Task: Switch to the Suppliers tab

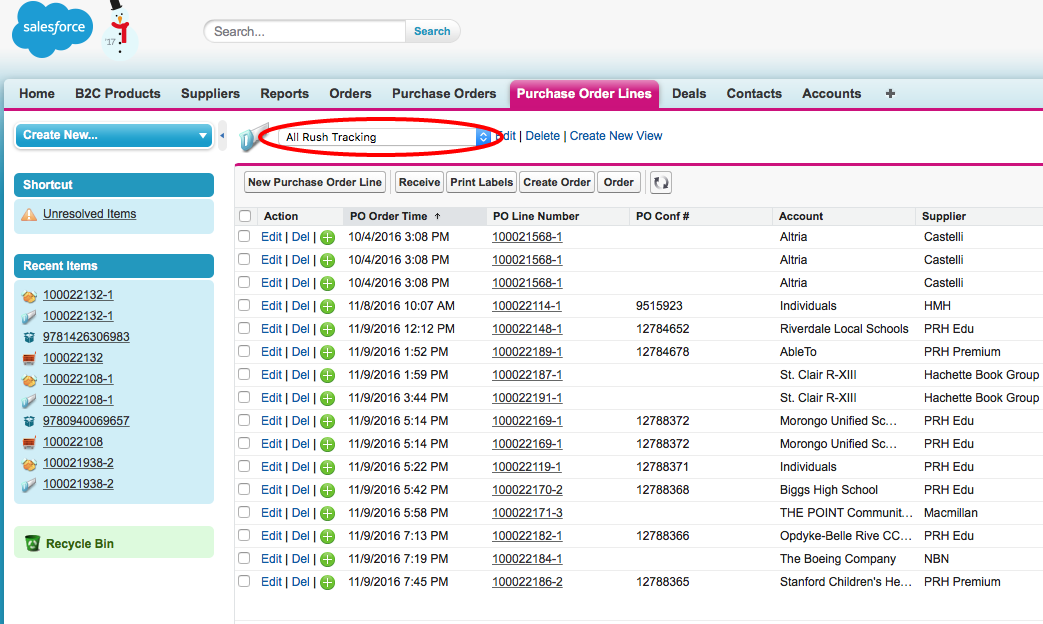Action: pos(210,94)
